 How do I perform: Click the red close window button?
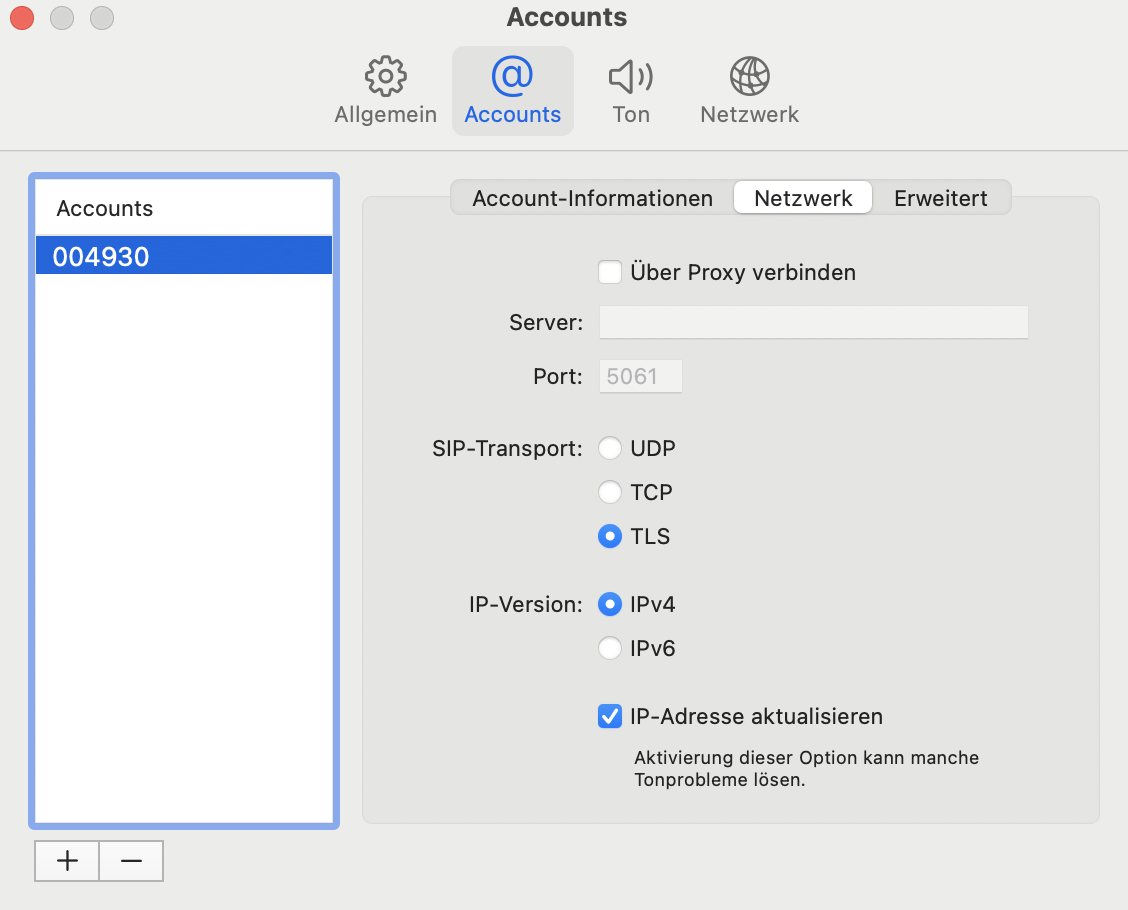pyautogui.click(x=21, y=17)
